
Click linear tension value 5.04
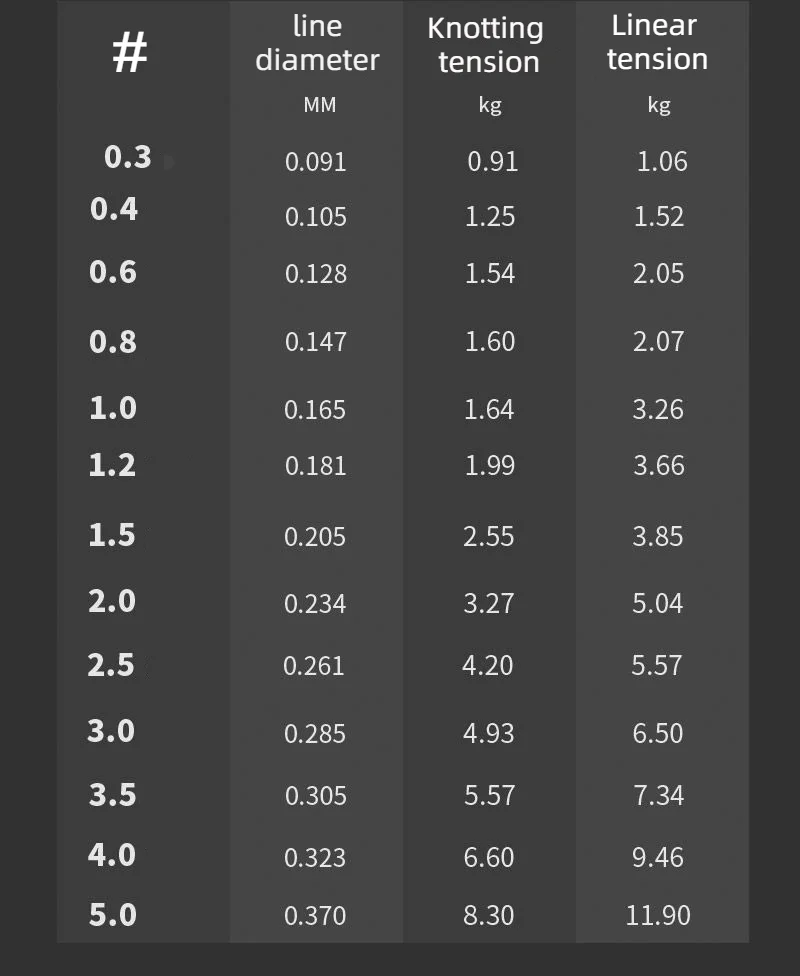point(658,603)
